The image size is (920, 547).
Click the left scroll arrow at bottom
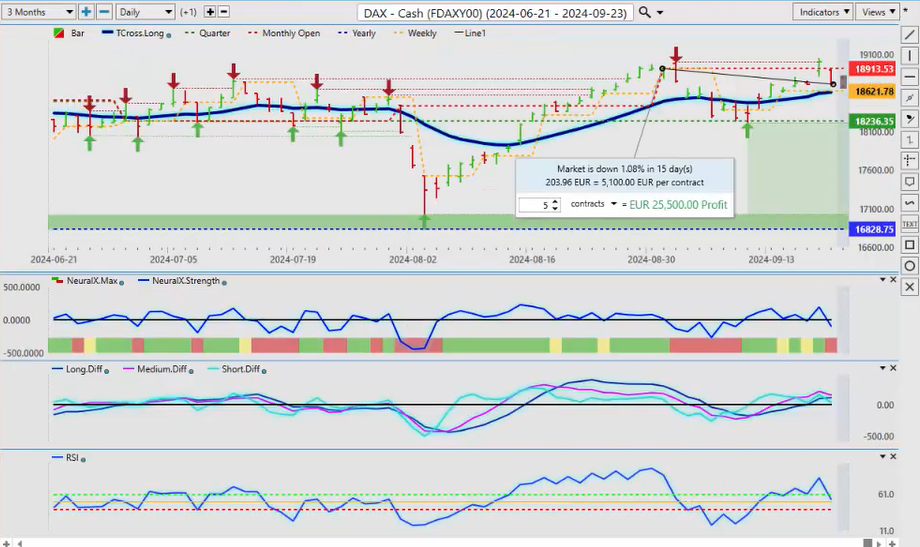point(19,543)
